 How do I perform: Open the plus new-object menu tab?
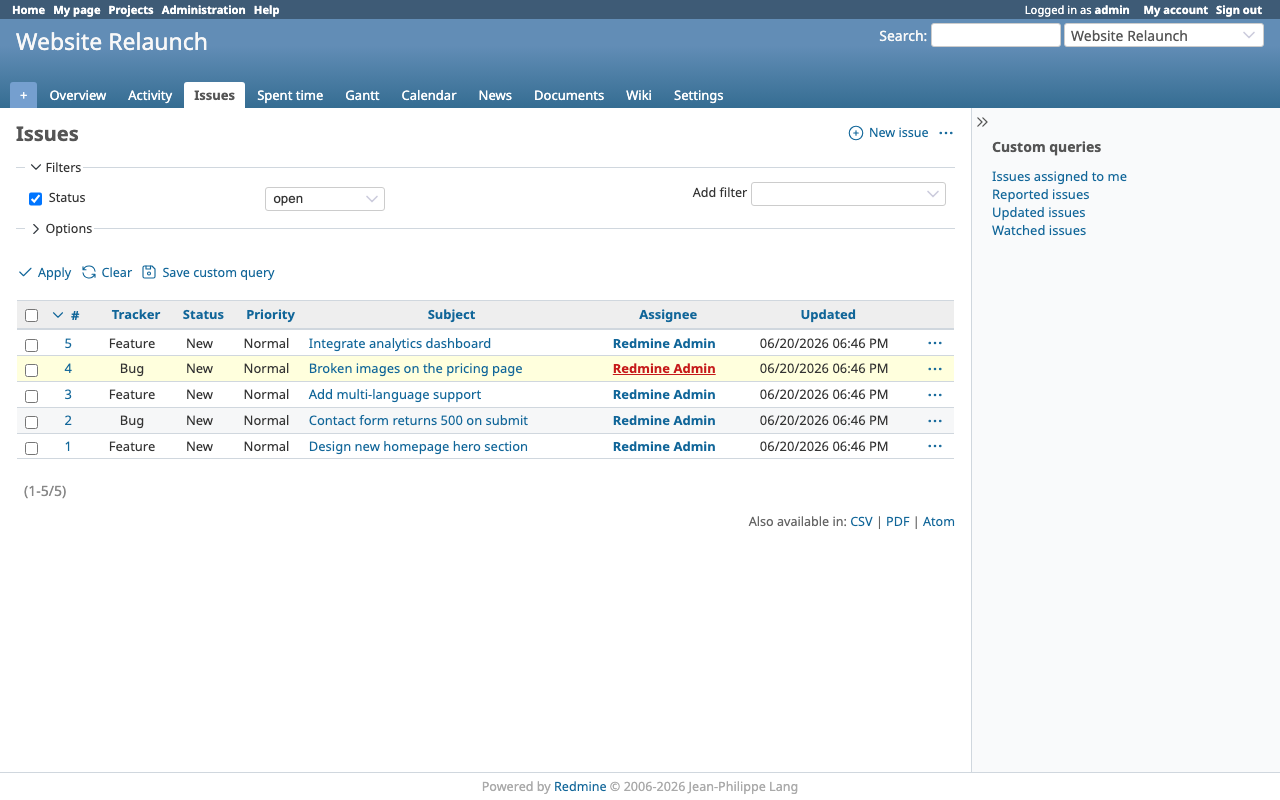[23, 95]
